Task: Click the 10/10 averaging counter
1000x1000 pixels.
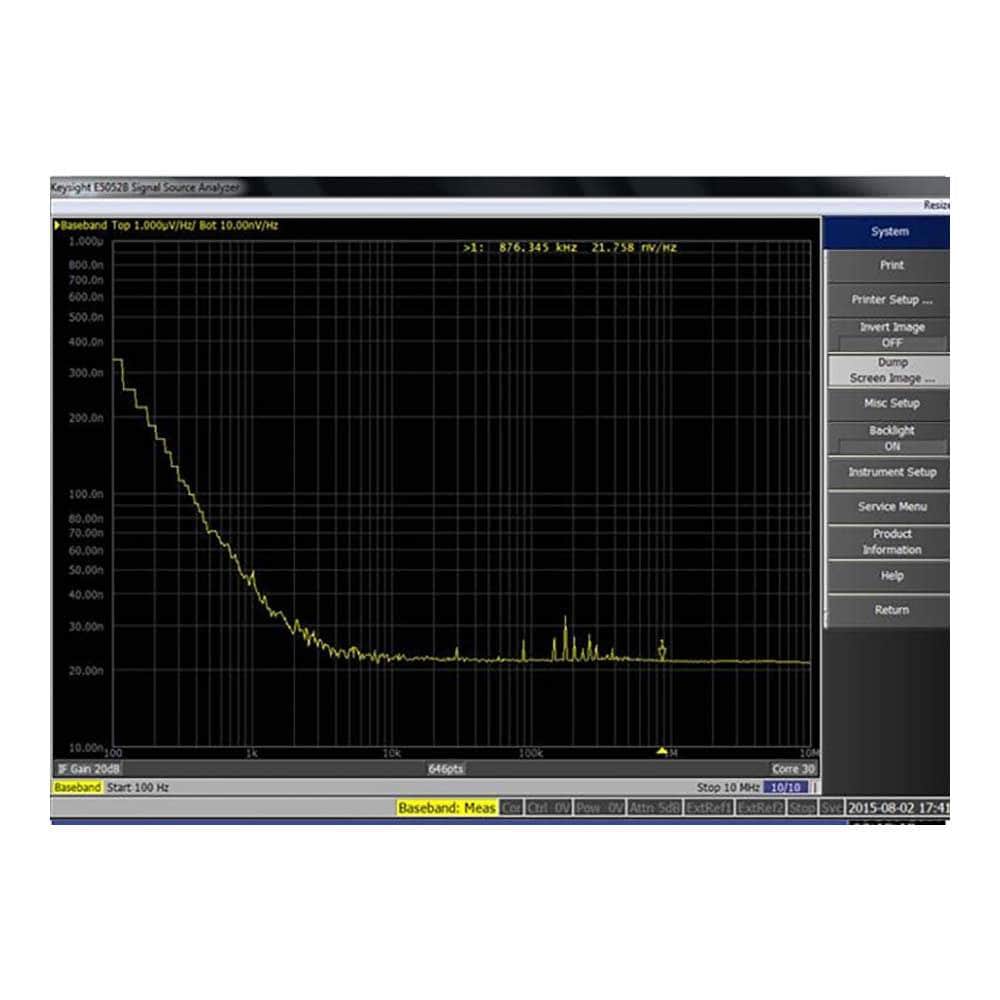Action: pyautogui.click(x=777, y=788)
